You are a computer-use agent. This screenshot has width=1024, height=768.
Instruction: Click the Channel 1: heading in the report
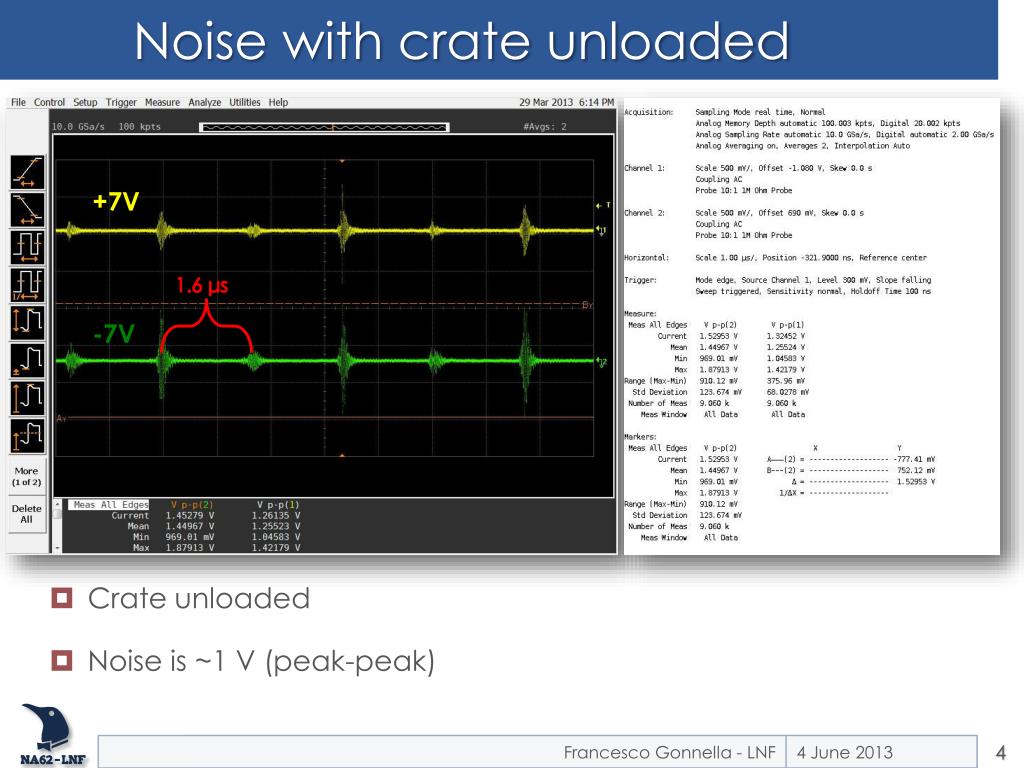point(645,168)
